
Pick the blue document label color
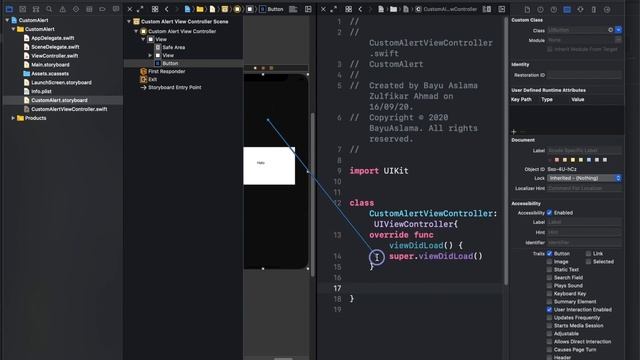coord(589,160)
